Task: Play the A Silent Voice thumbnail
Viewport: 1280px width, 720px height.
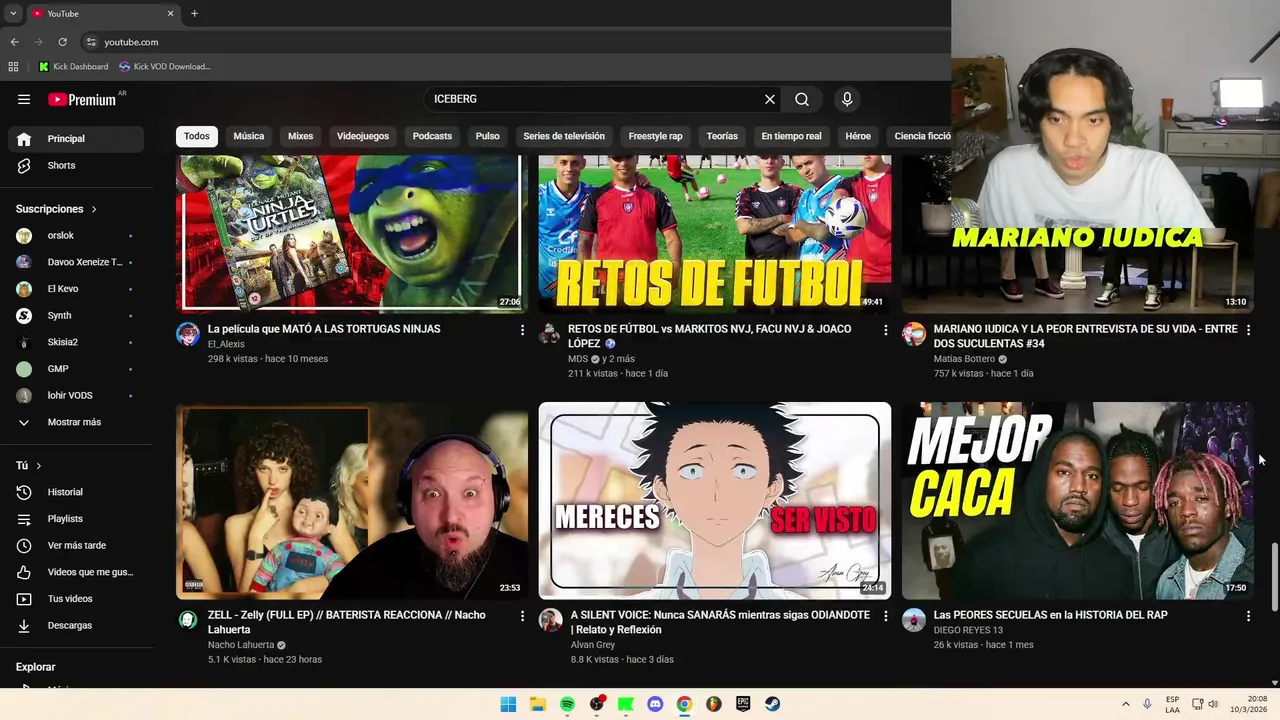Action: click(x=715, y=500)
